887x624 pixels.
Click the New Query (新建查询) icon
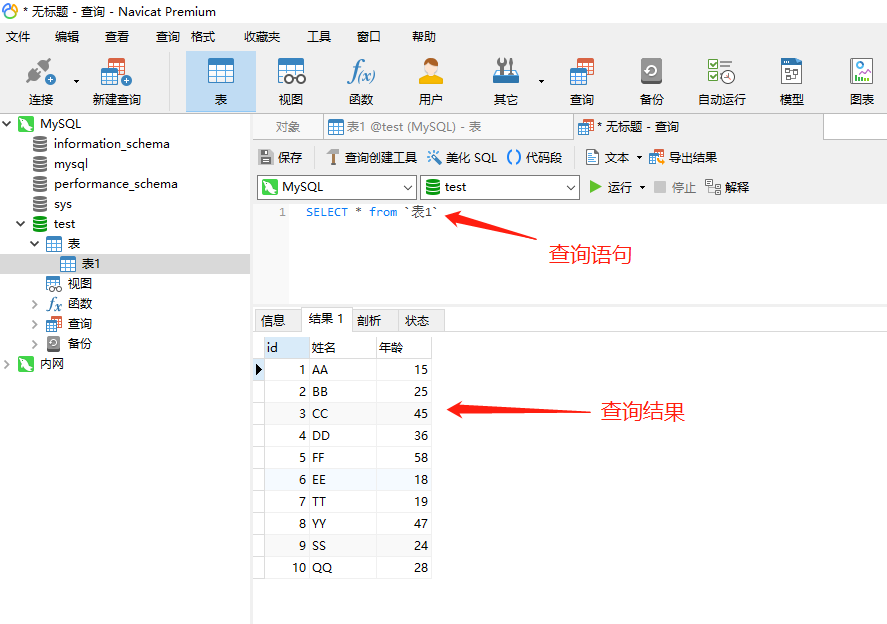coord(117,72)
